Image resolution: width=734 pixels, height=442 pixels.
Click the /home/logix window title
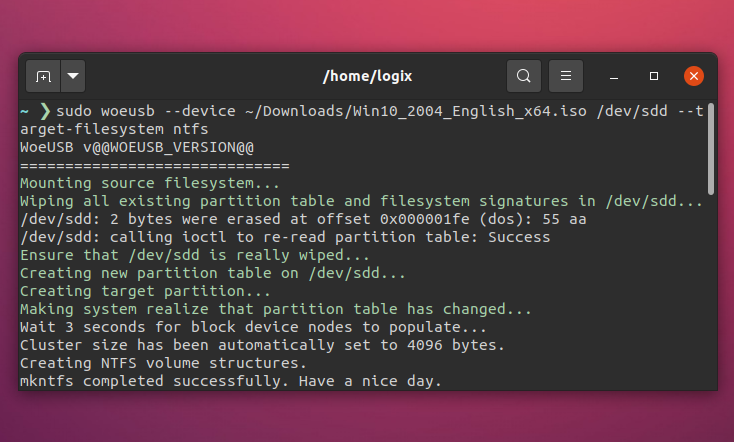tap(367, 76)
